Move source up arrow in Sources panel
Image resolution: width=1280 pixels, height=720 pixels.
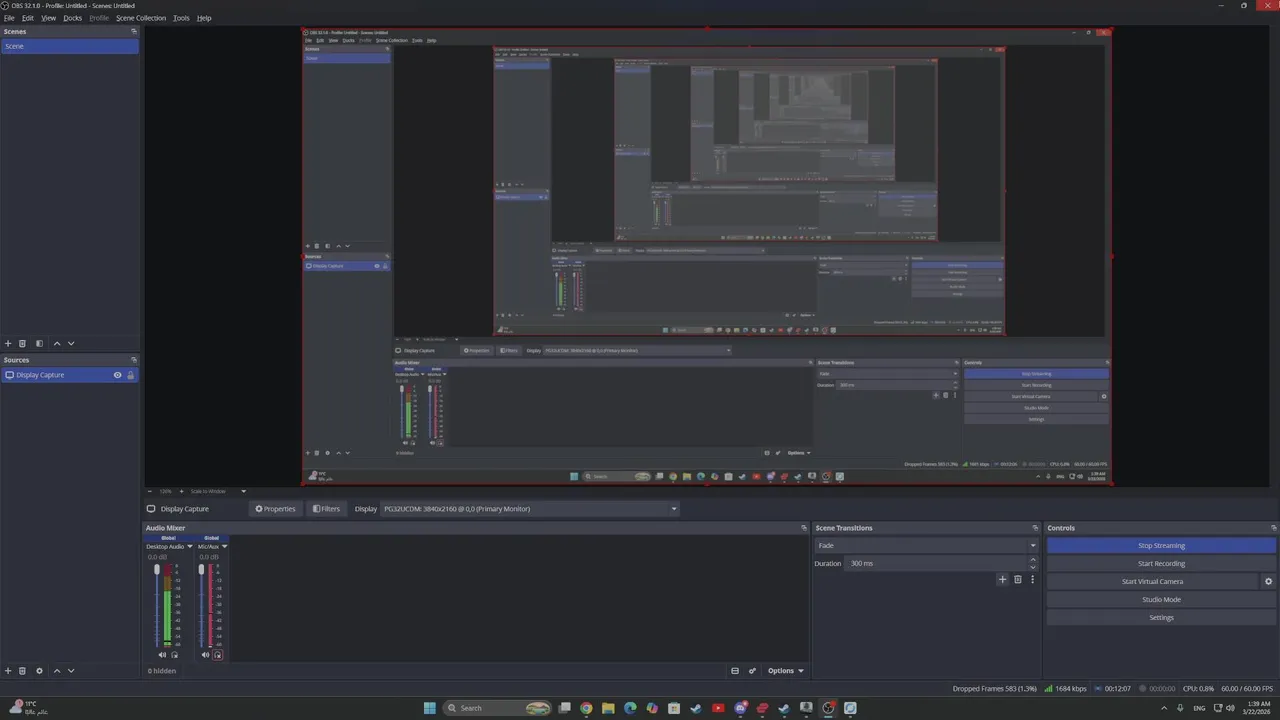(57, 671)
